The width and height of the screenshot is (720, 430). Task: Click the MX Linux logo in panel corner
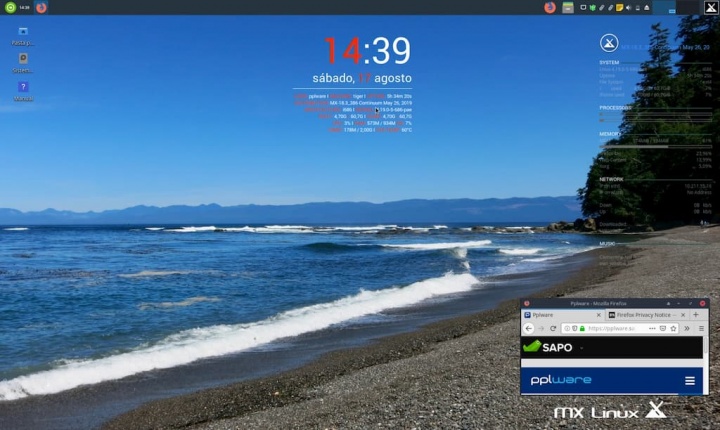tap(711, 7)
